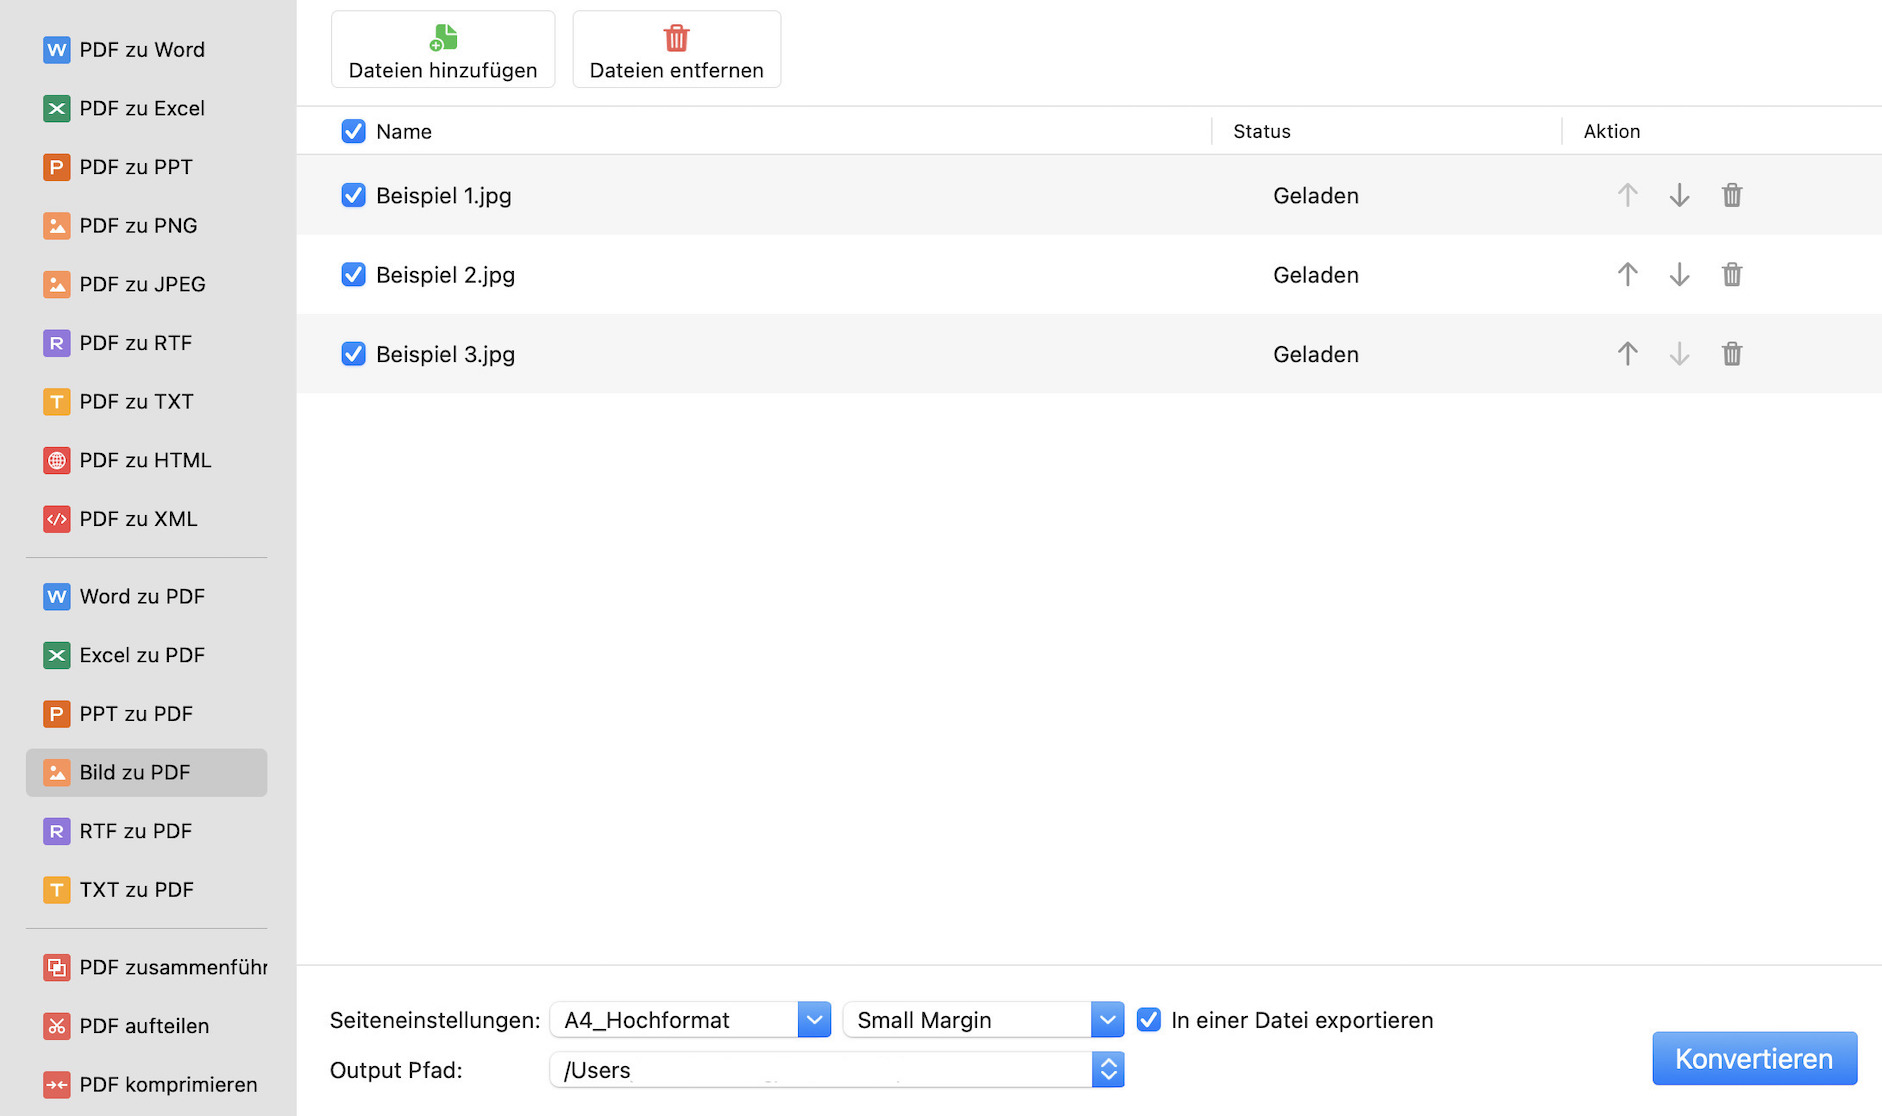Image resolution: width=1882 pixels, height=1116 pixels.
Task: Uncheck the Beispiel 2.jpg checkbox
Action: pyautogui.click(x=353, y=274)
